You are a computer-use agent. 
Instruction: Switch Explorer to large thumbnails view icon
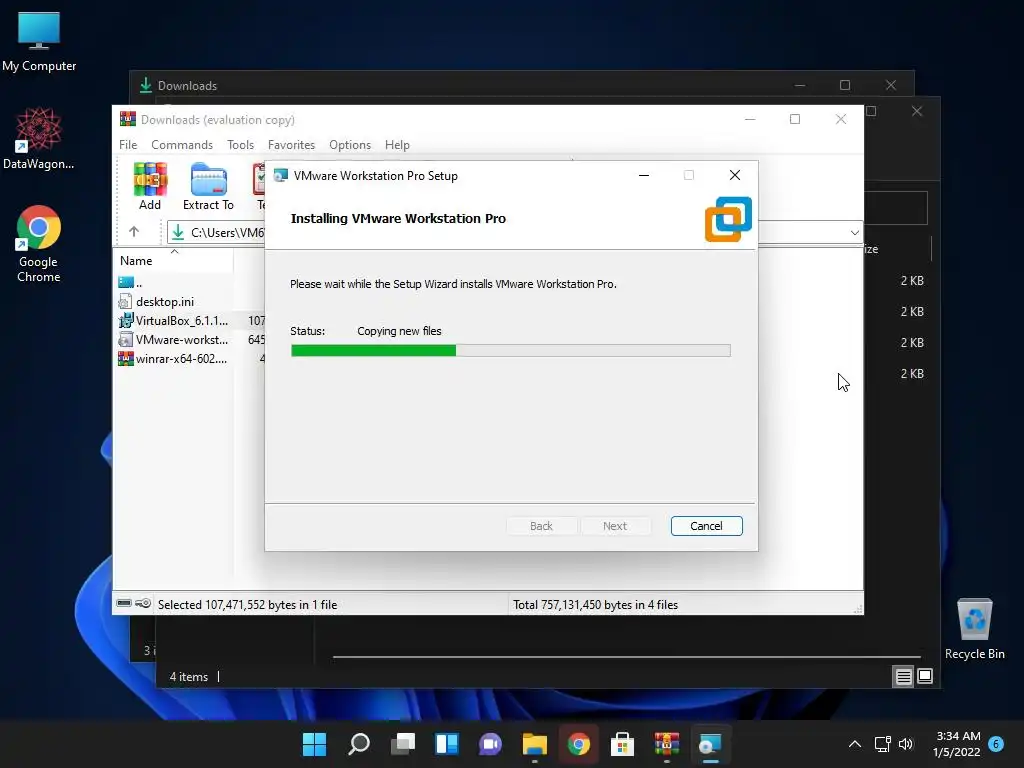click(925, 677)
